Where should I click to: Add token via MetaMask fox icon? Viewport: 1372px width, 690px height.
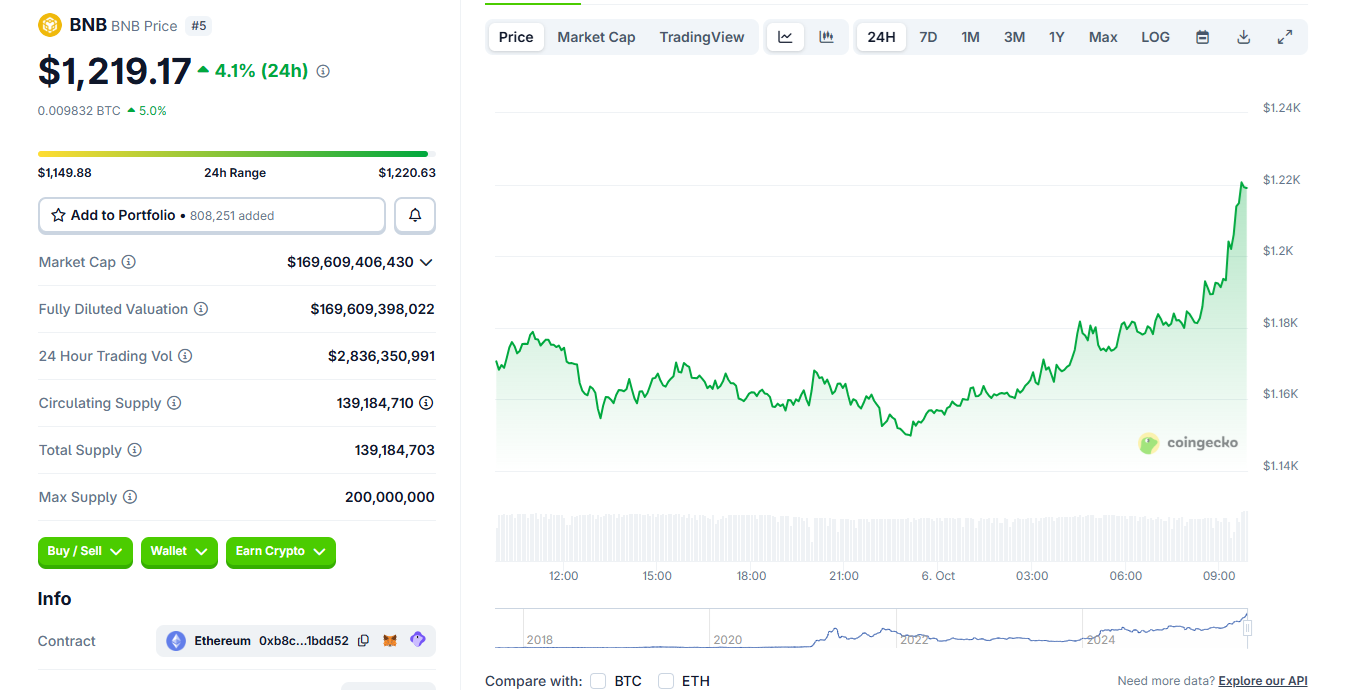(x=391, y=641)
